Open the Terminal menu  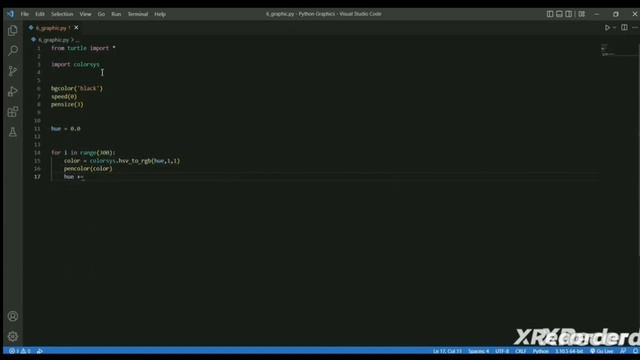[138, 14]
